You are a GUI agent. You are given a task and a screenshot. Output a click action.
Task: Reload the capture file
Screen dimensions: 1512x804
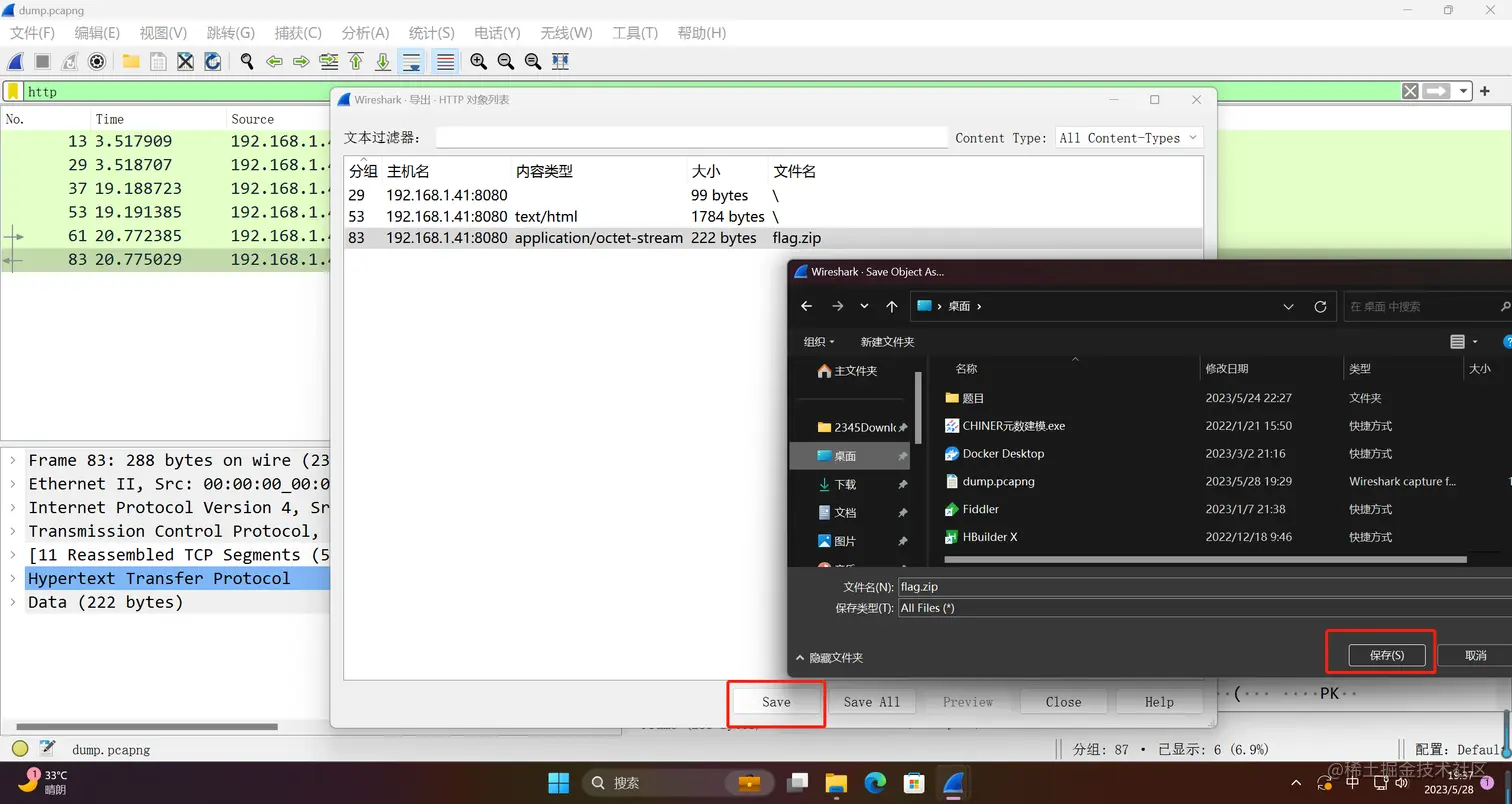point(212,62)
